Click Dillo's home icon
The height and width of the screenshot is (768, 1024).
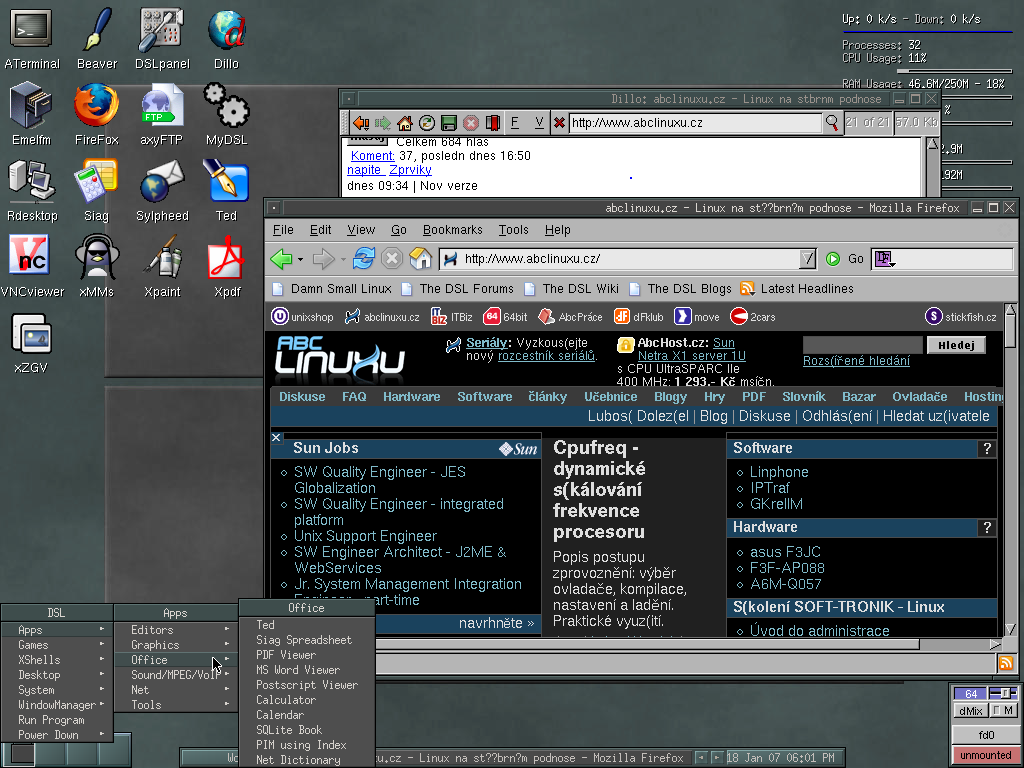(405, 123)
